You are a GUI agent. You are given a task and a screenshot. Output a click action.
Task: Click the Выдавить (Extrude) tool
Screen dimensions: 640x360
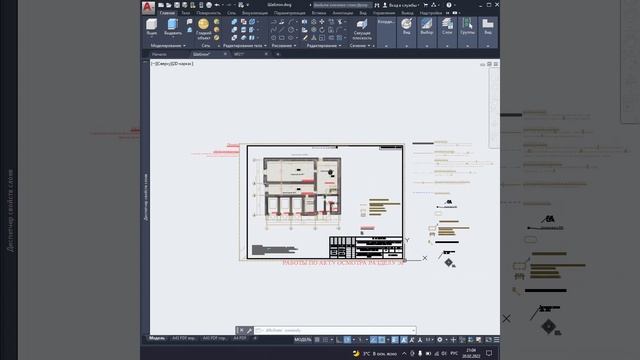pyautogui.click(x=173, y=27)
